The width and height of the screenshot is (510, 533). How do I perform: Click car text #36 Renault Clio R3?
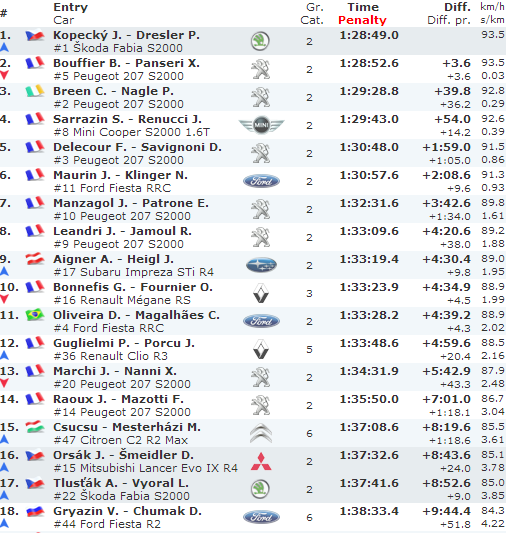(x=110, y=356)
